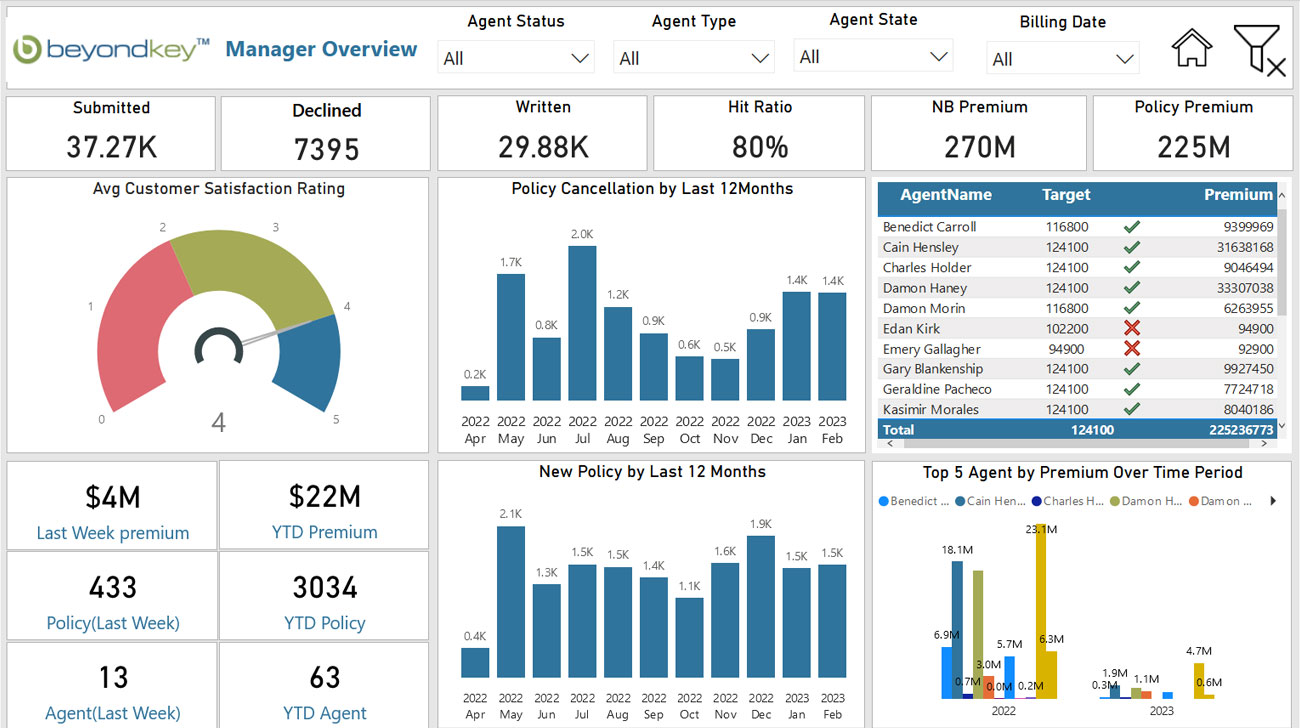1300x728 pixels.
Task: Click the red X beside Edan Kirk
Action: click(1131, 328)
